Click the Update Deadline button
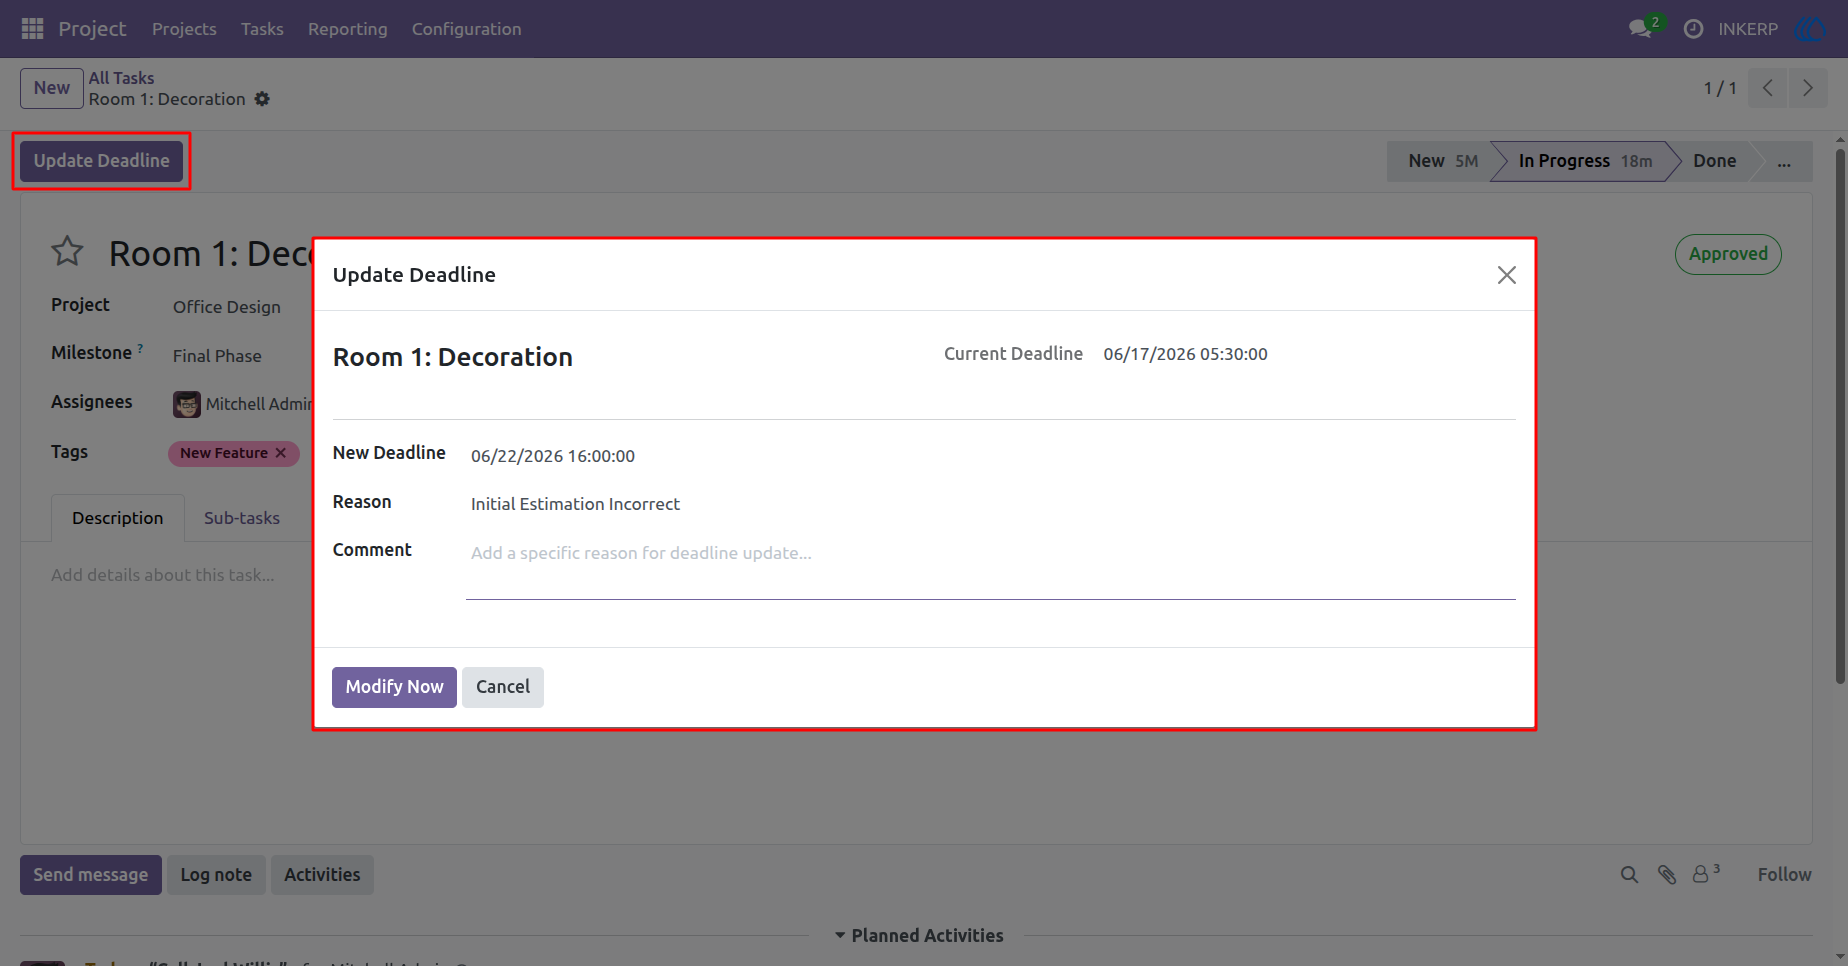Viewport: 1848px width, 966px height. [102, 161]
